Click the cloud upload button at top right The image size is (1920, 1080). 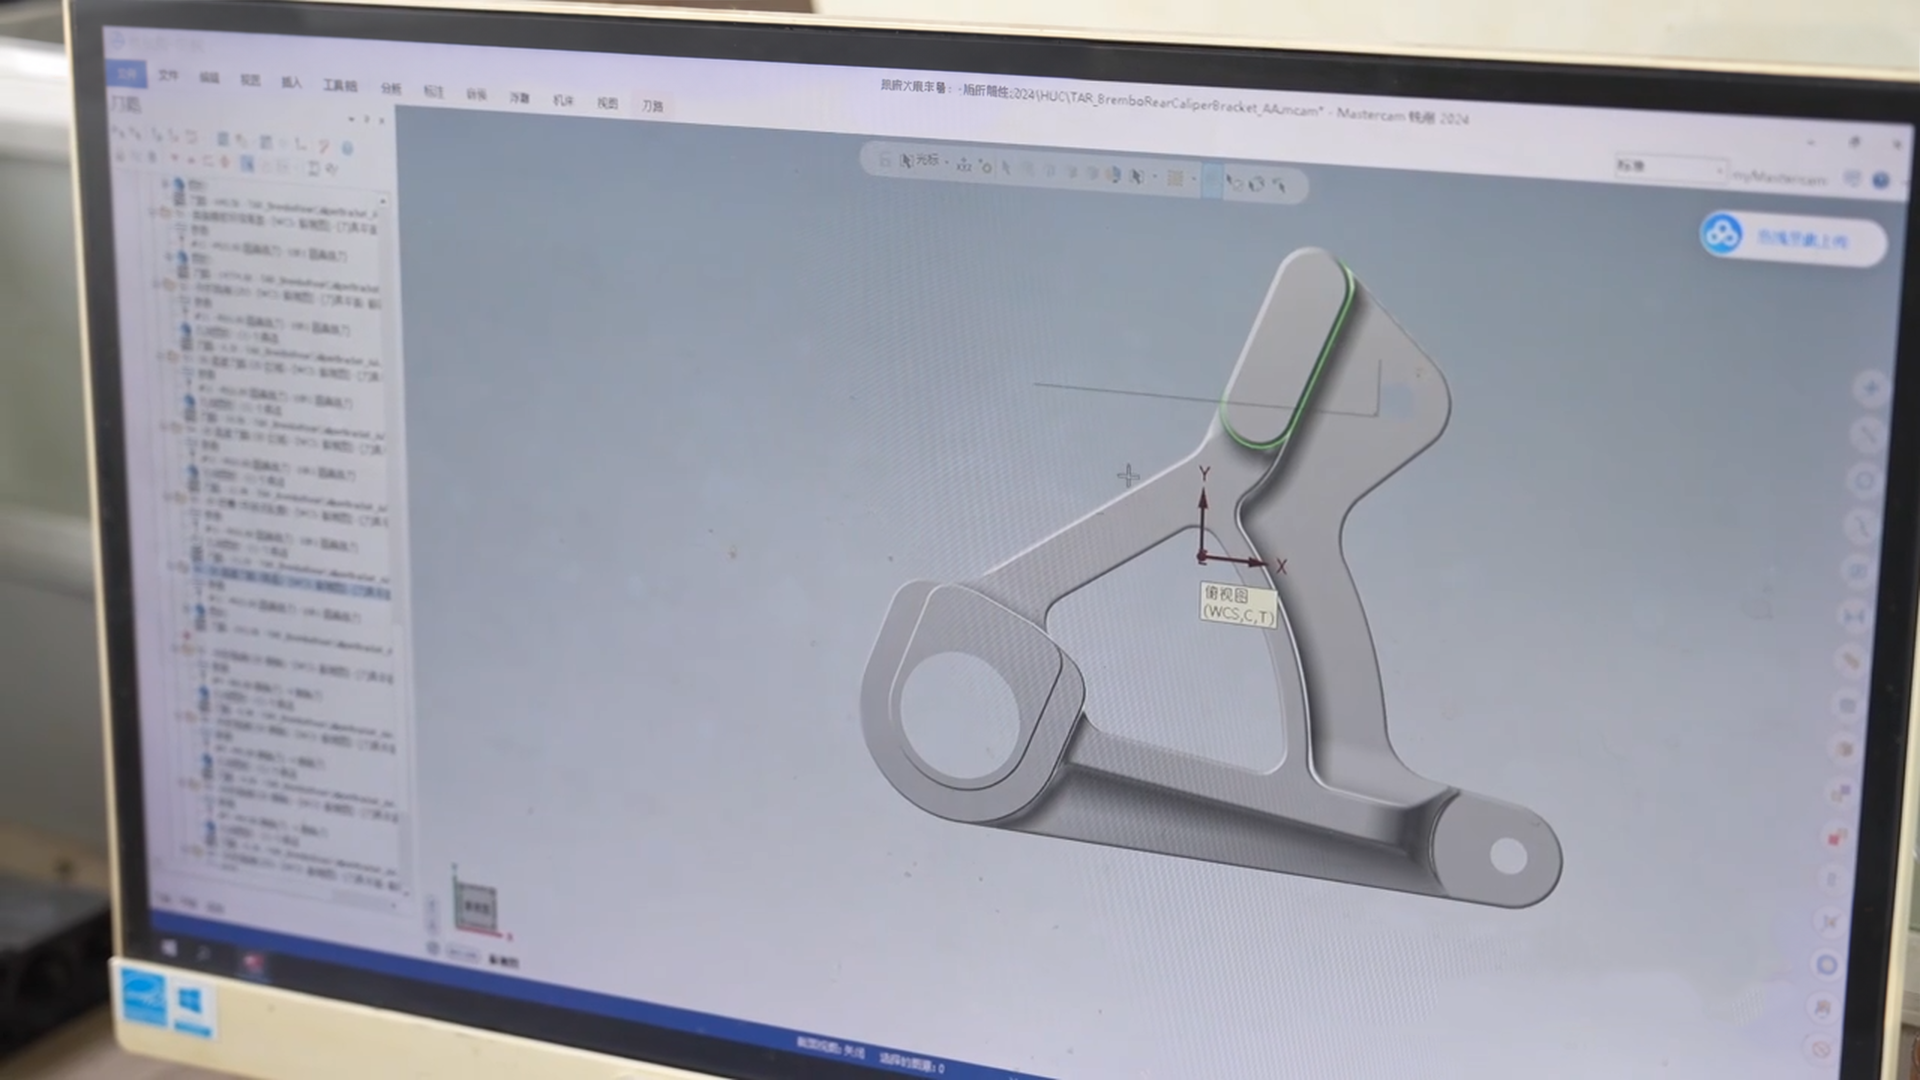click(1792, 237)
